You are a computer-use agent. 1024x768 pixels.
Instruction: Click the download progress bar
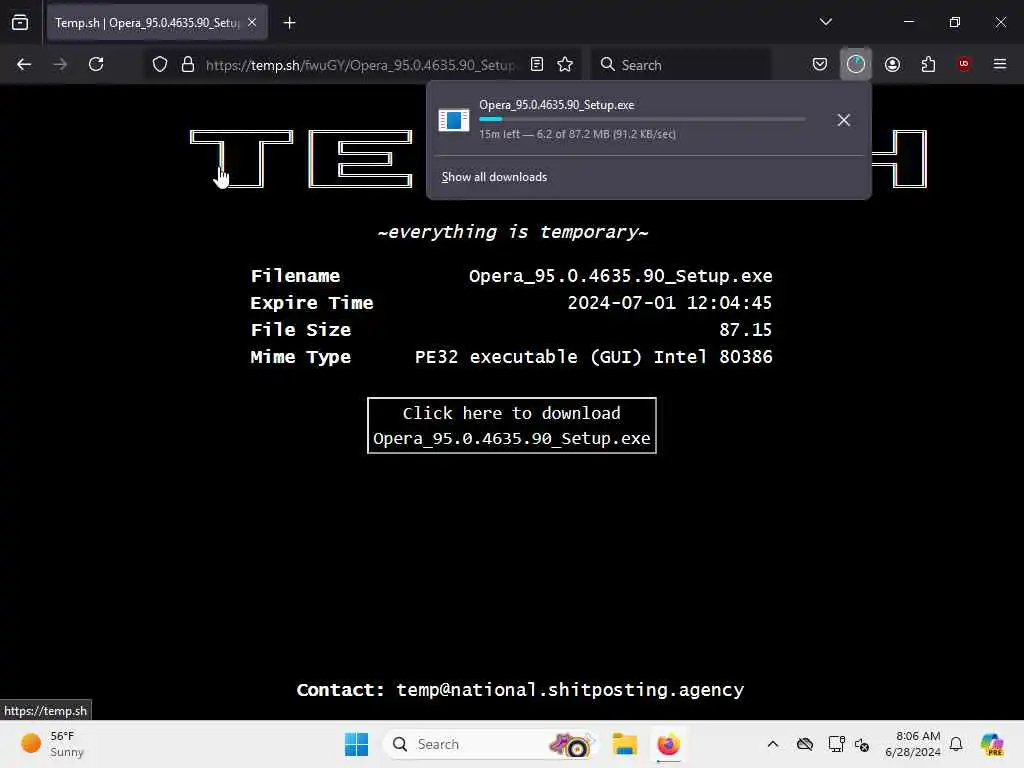click(x=642, y=120)
